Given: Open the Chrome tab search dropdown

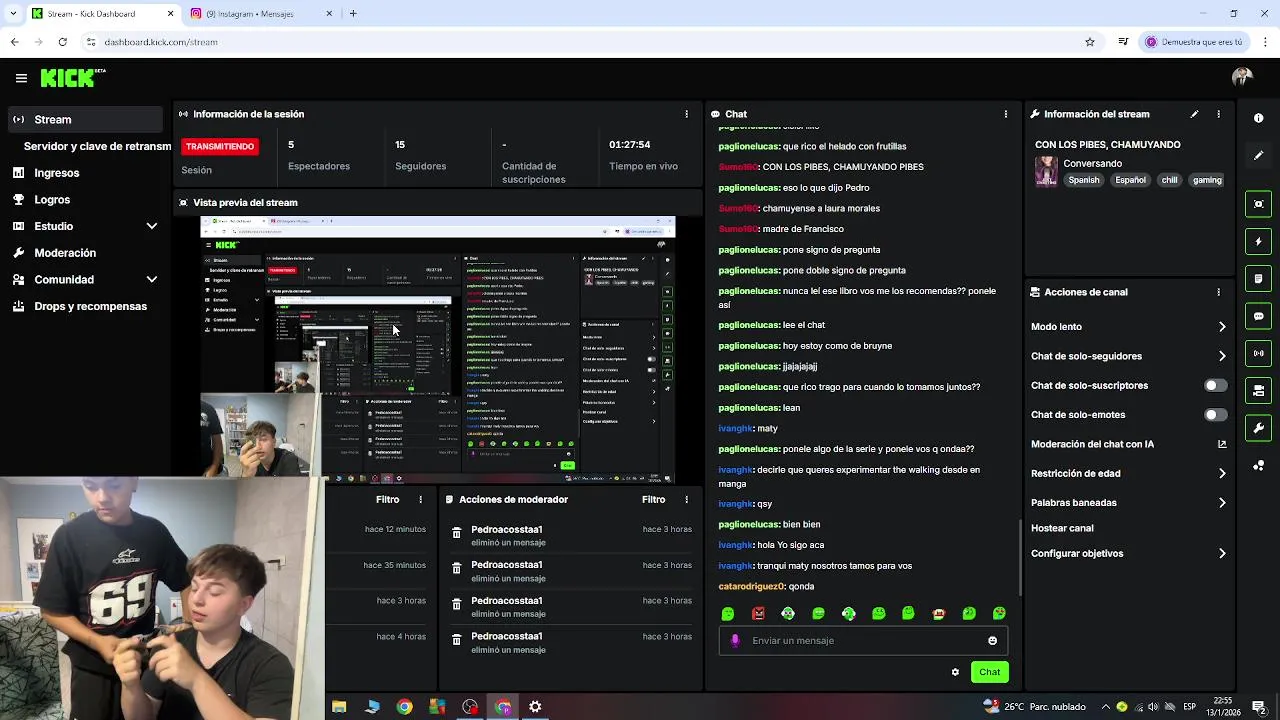Looking at the screenshot, I should [x=12, y=13].
